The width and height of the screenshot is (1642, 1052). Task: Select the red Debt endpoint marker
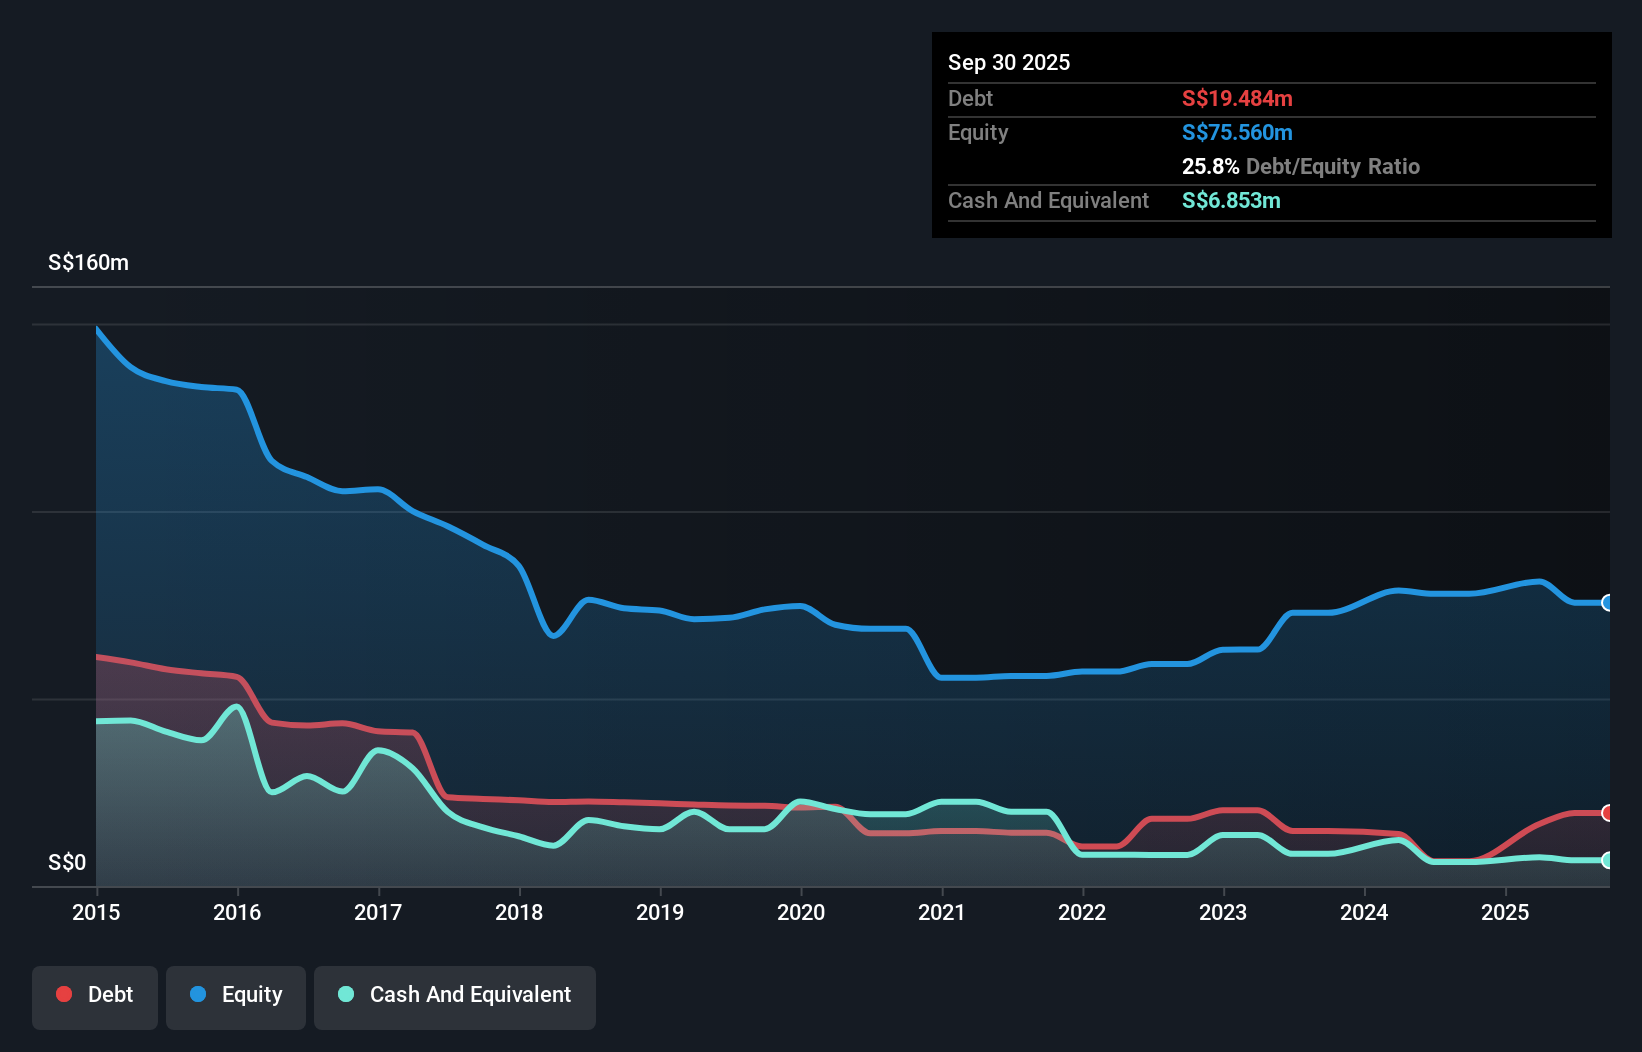[x=1608, y=813]
